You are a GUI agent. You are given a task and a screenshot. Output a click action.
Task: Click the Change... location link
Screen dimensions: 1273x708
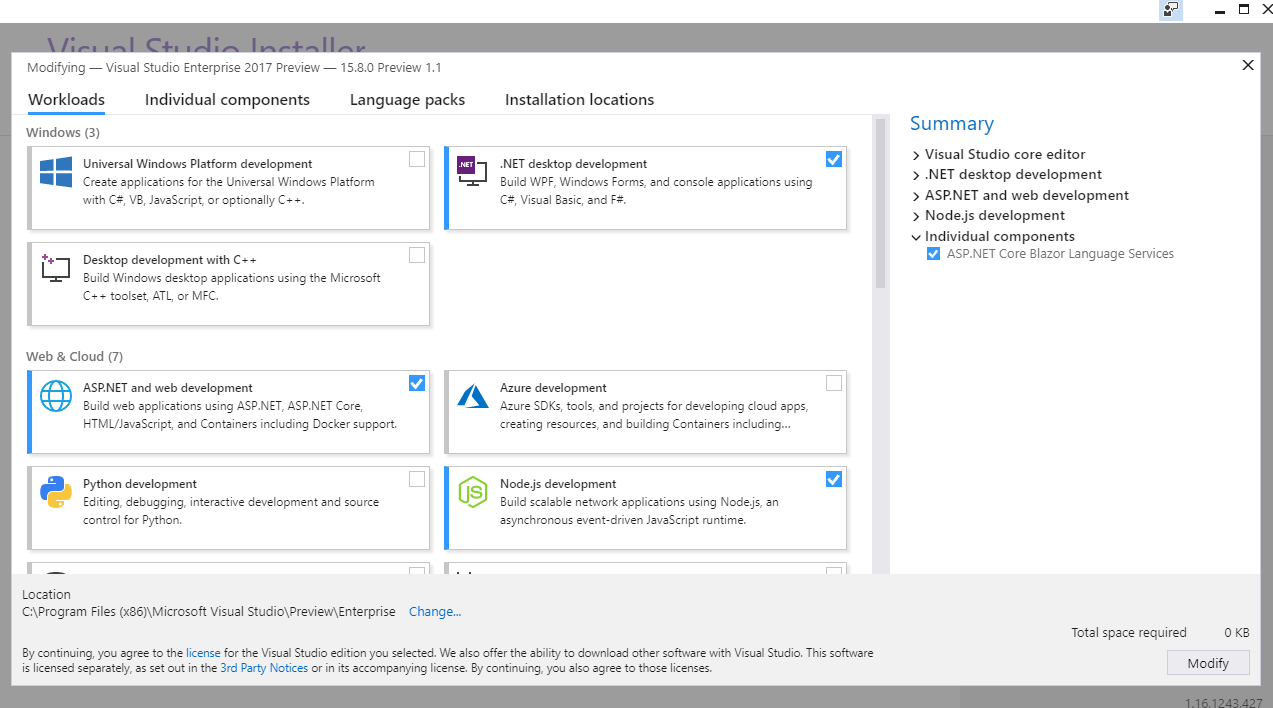[435, 612]
